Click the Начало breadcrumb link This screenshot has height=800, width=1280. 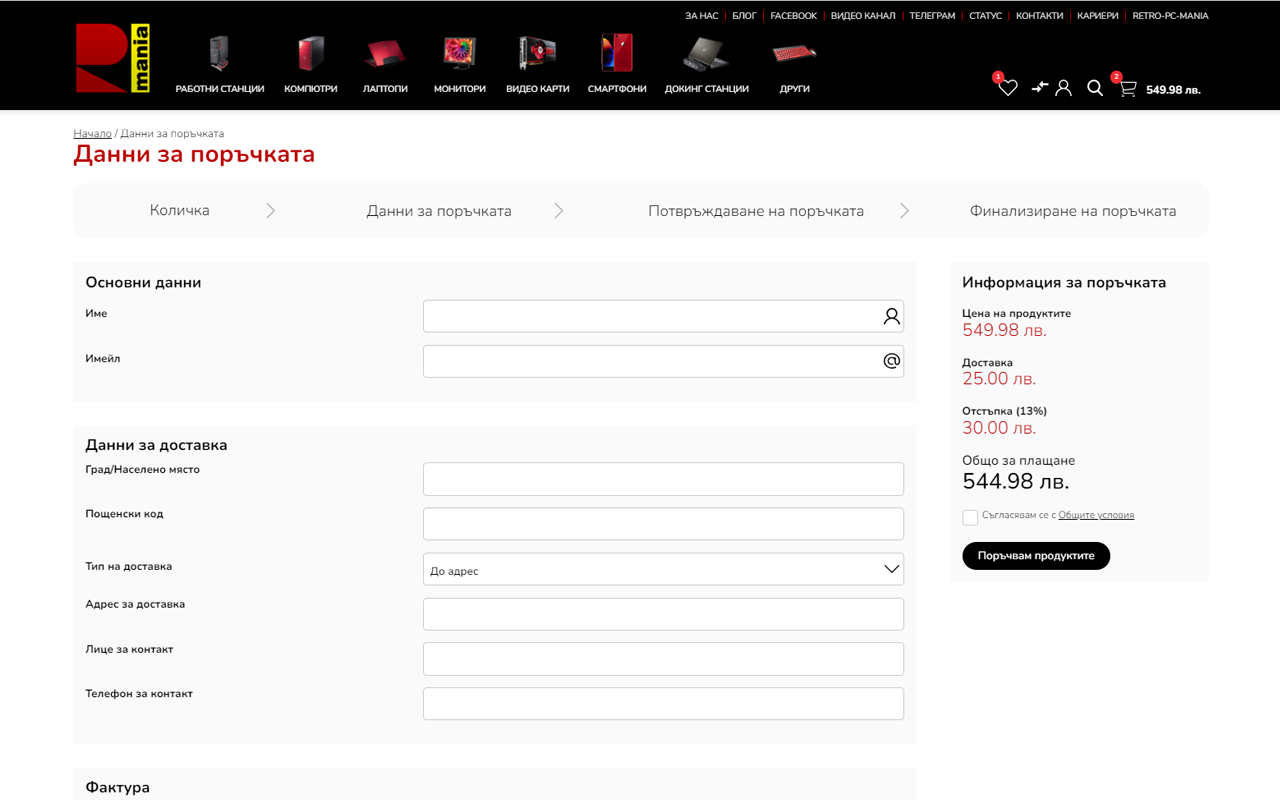92,134
